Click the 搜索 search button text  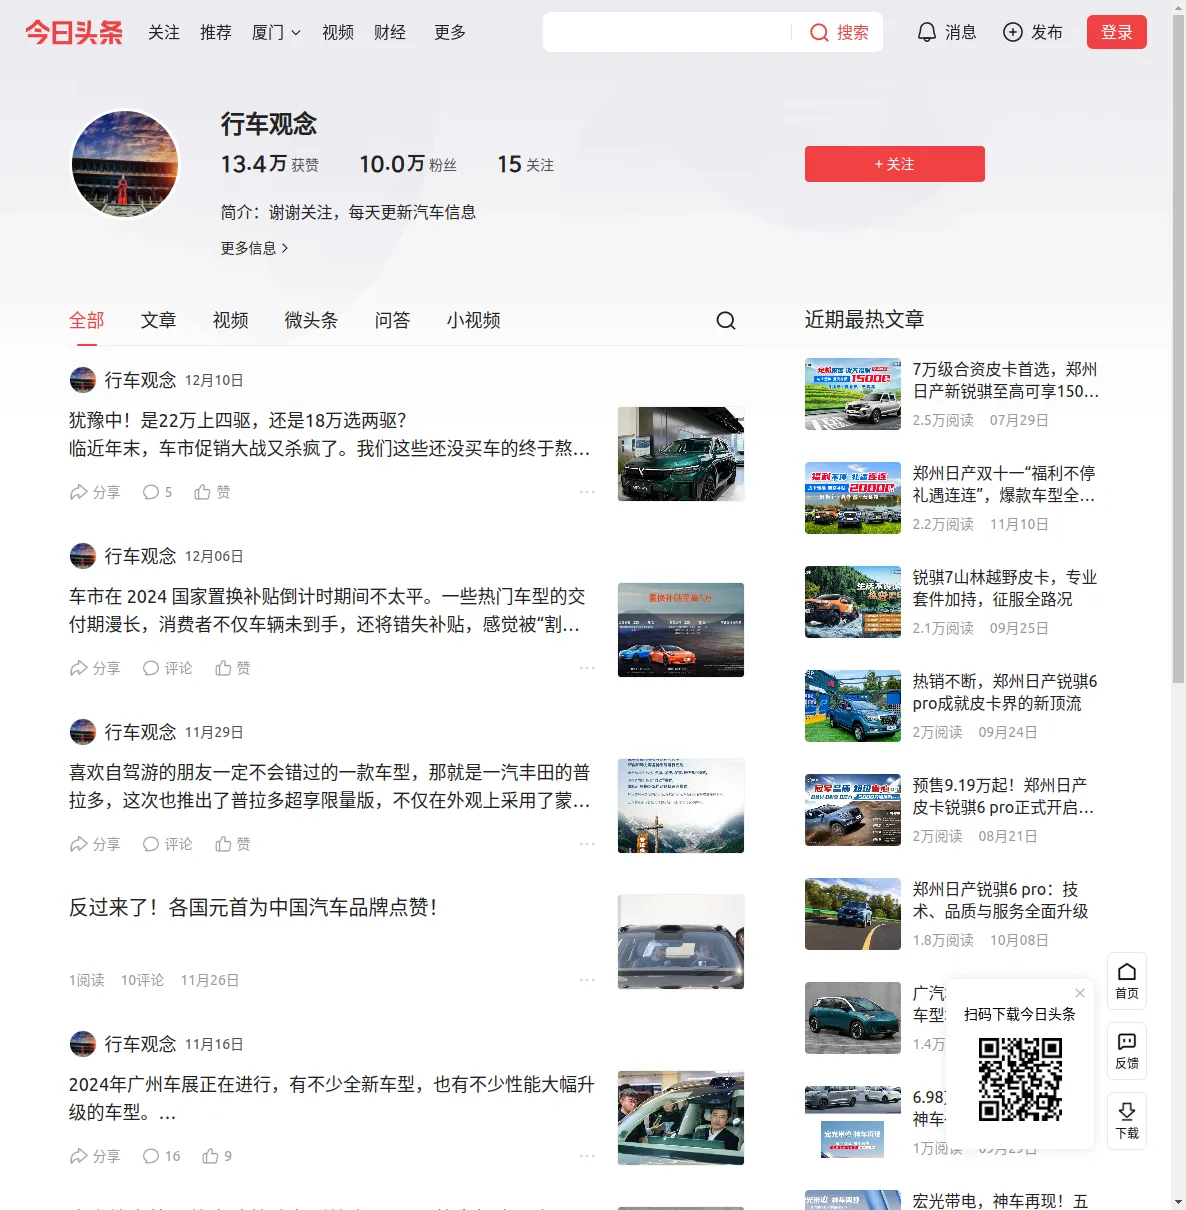[x=853, y=33]
